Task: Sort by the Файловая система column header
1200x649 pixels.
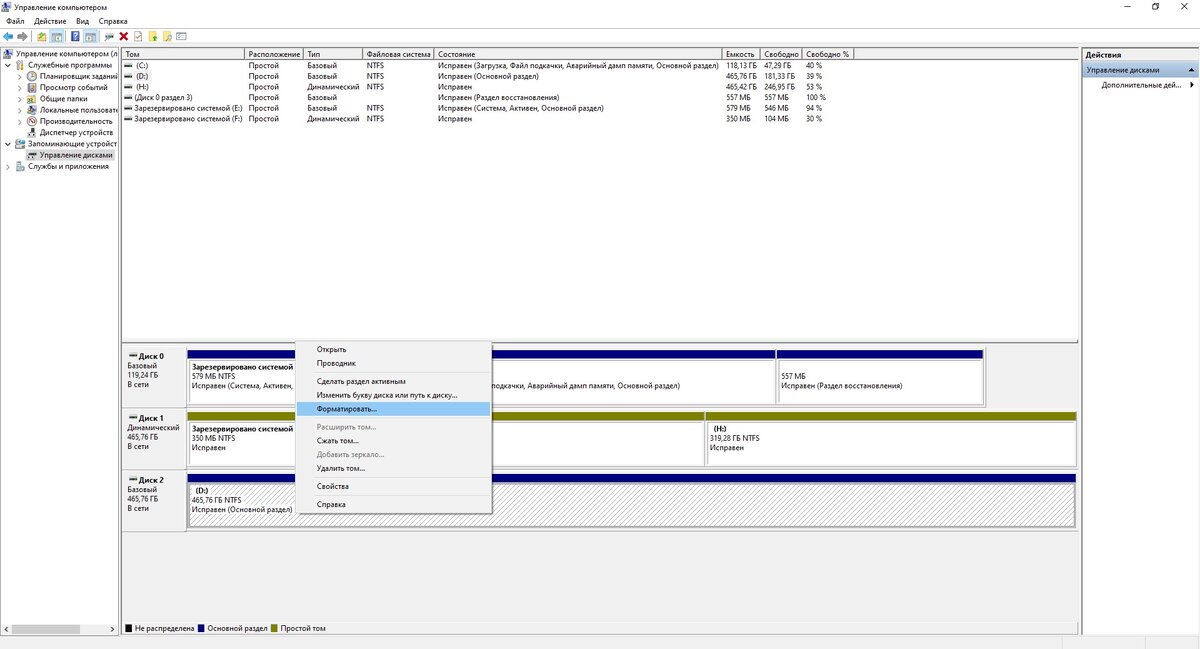Action: coord(399,54)
